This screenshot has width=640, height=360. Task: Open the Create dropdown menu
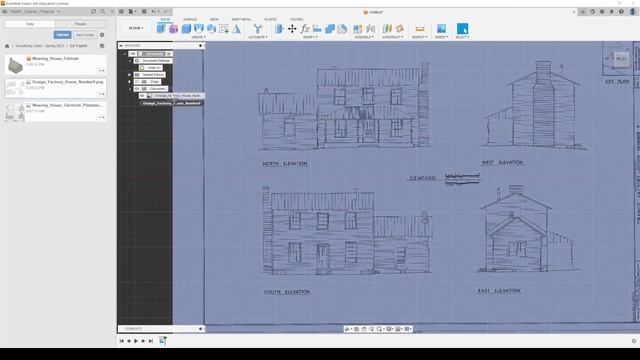[198, 37]
